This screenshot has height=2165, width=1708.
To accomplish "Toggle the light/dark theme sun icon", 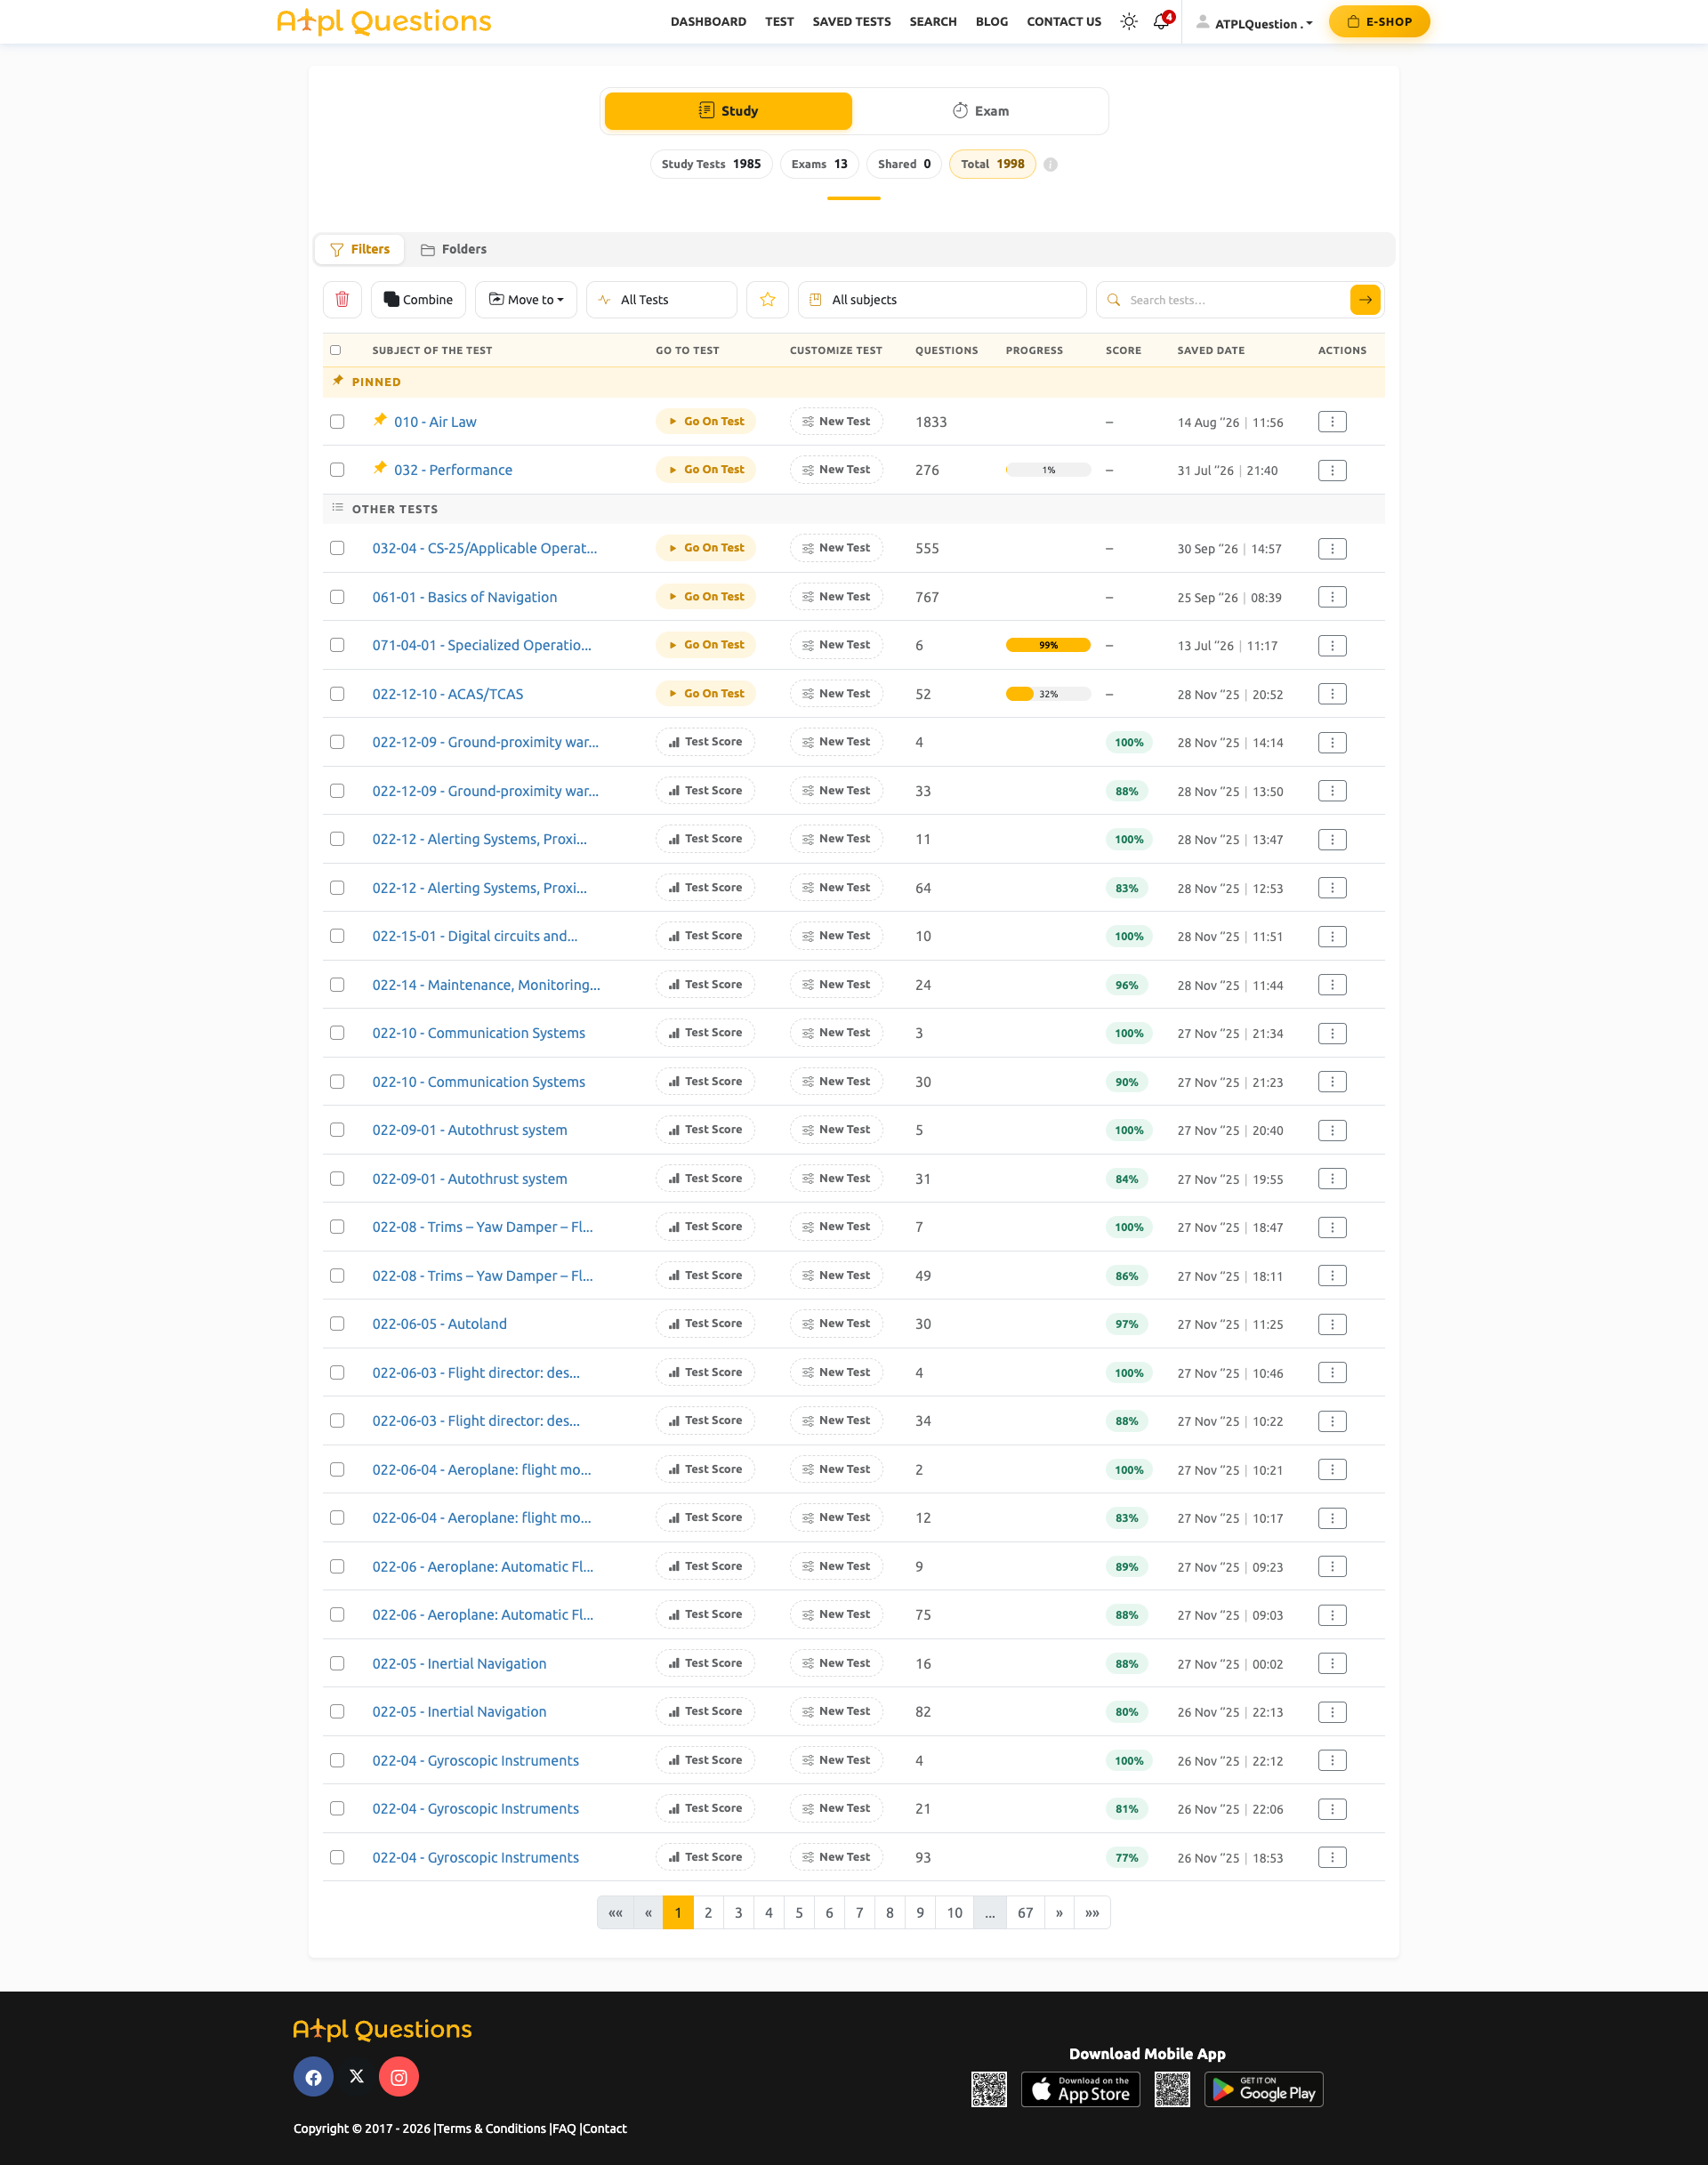I will [x=1129, y=22].
